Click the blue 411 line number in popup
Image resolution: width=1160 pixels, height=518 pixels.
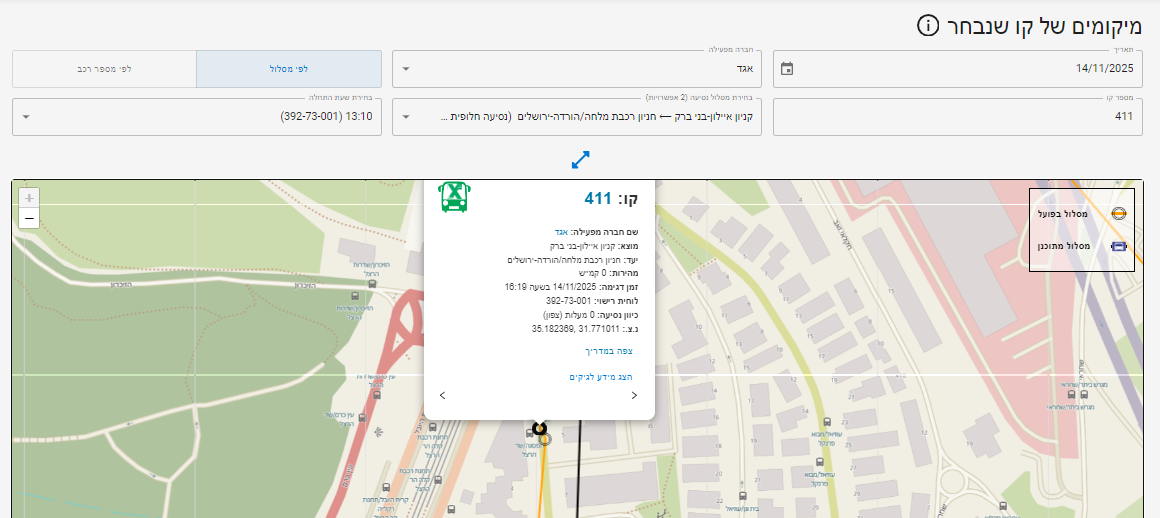tap(598, 198)
